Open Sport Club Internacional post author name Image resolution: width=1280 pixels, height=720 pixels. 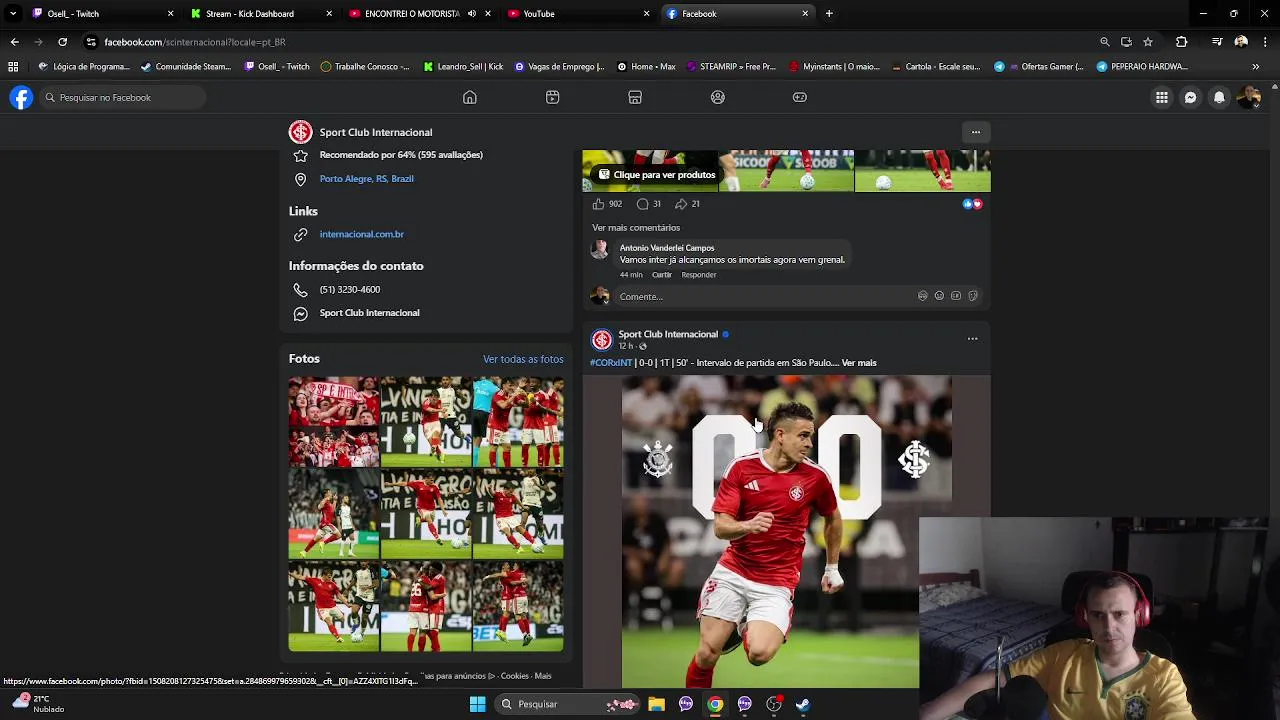[668, 334]
